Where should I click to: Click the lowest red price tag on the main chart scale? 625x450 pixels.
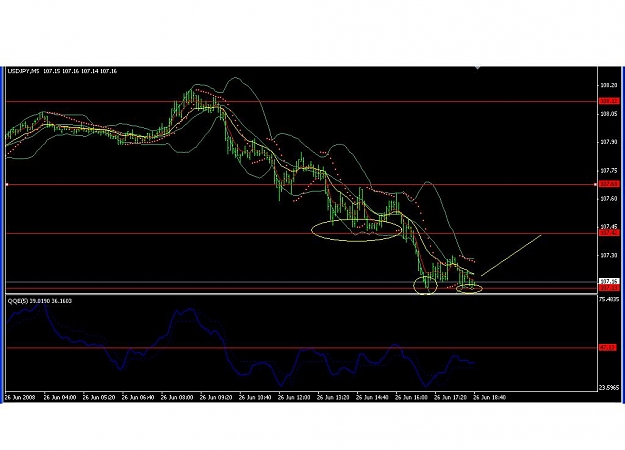[x=609, y=288]
